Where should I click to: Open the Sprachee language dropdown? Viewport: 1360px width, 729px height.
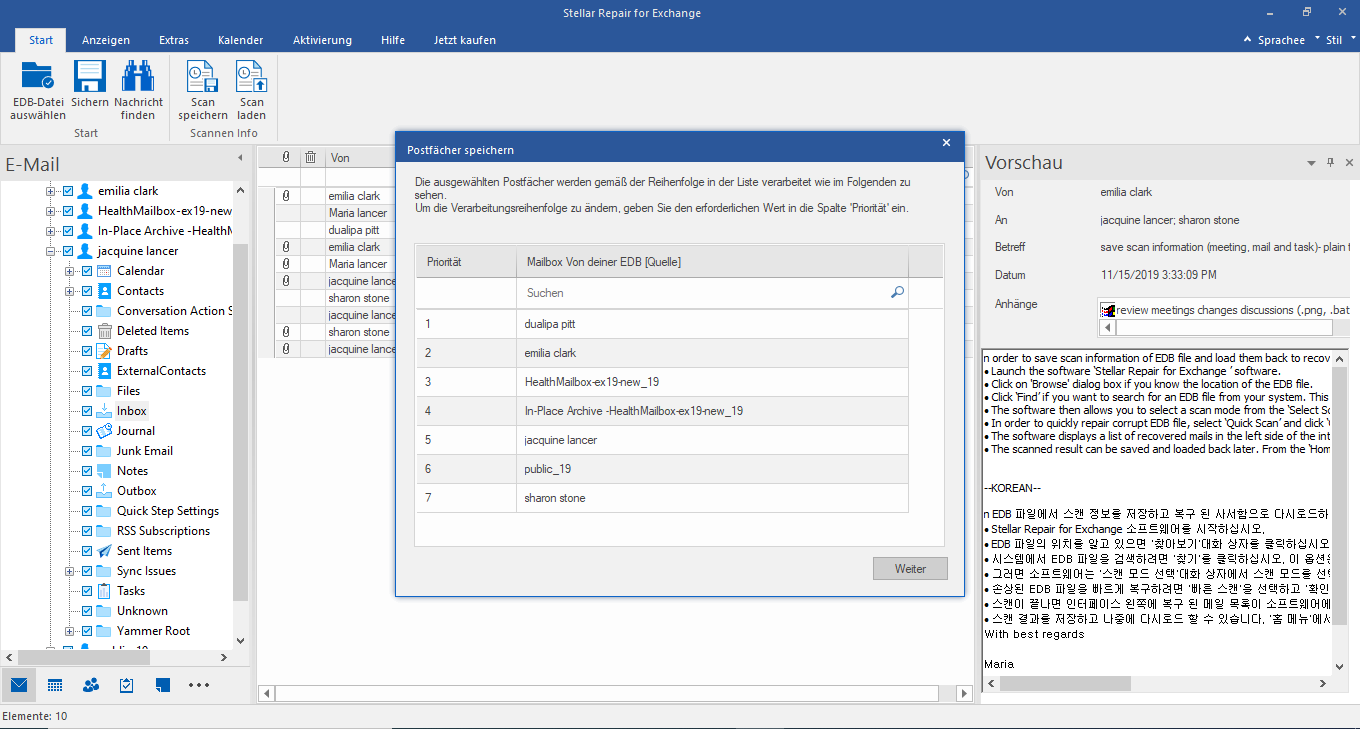1281,40
